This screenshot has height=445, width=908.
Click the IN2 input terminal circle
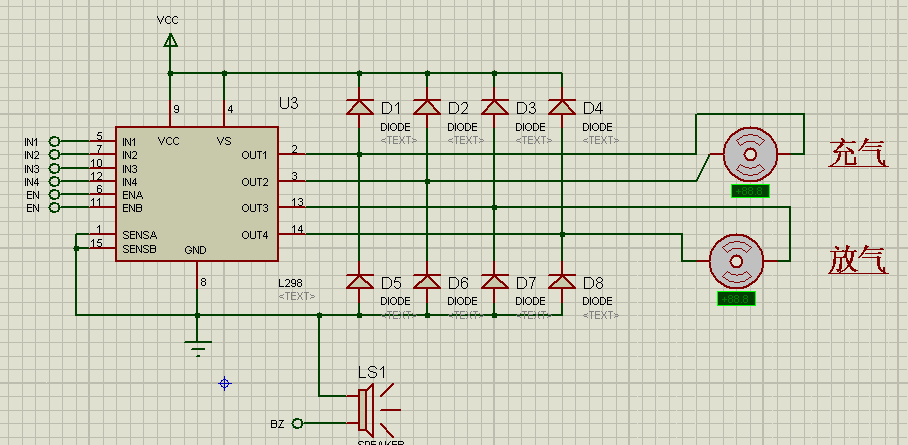(x=54, y=155)
